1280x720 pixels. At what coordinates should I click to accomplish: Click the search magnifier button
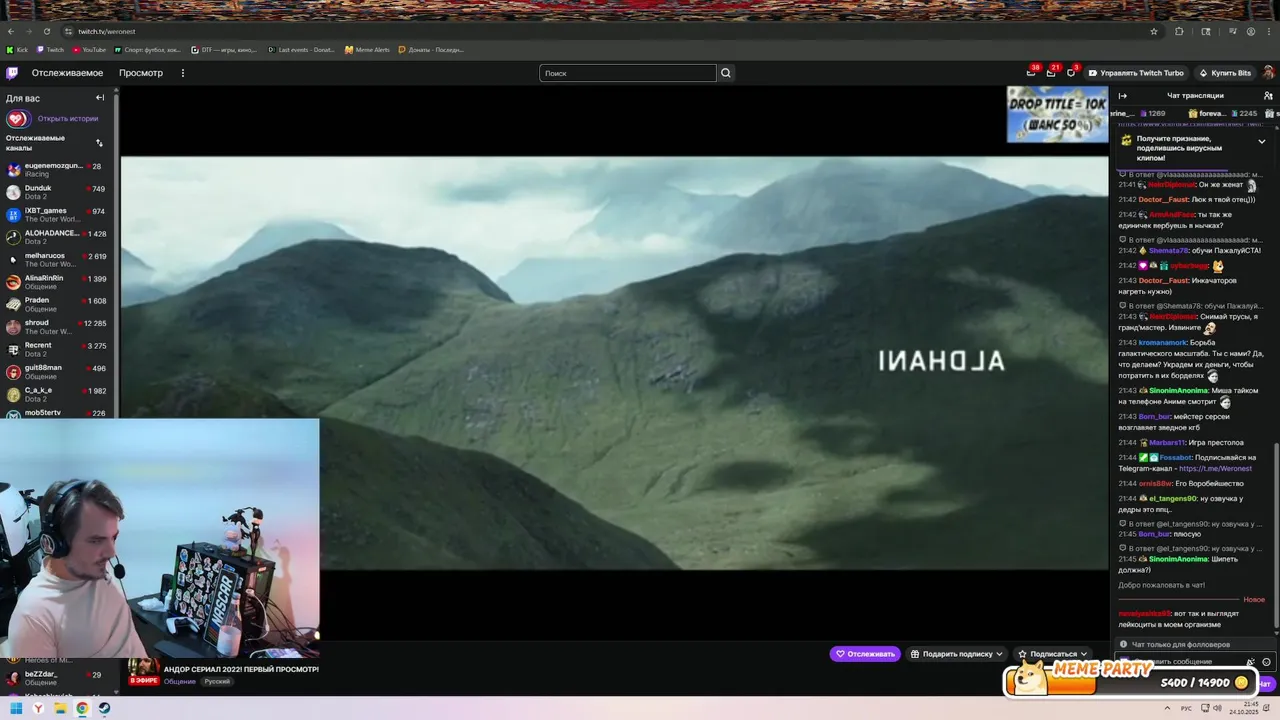(x=726, y=73)
